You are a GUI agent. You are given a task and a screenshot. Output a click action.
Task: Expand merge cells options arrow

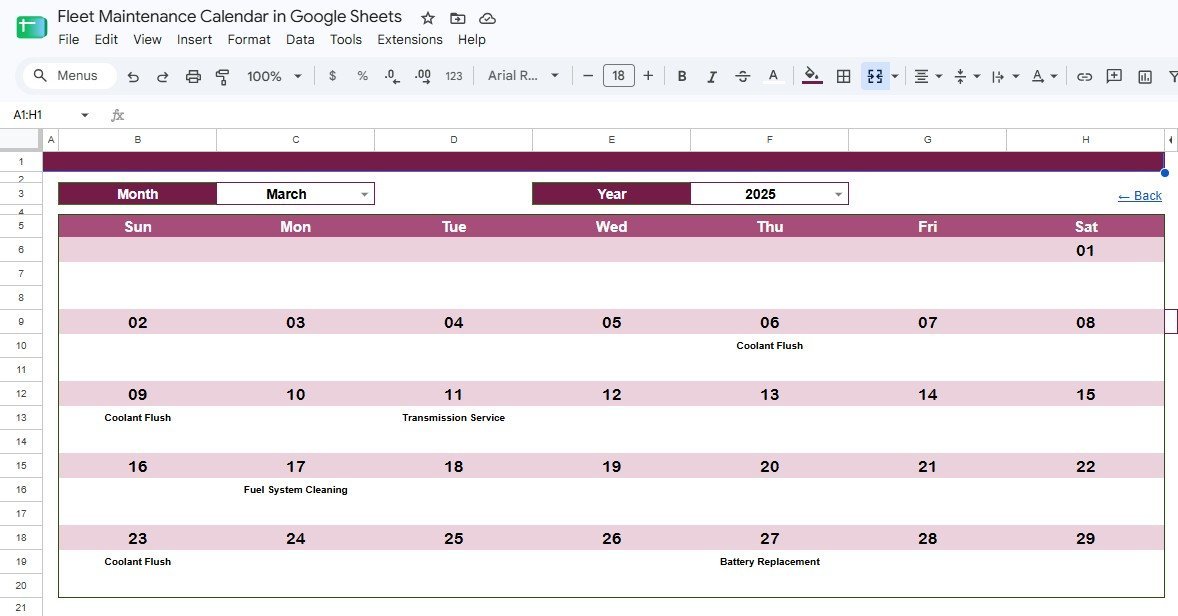pyautogui.click(x=895, y=76)
